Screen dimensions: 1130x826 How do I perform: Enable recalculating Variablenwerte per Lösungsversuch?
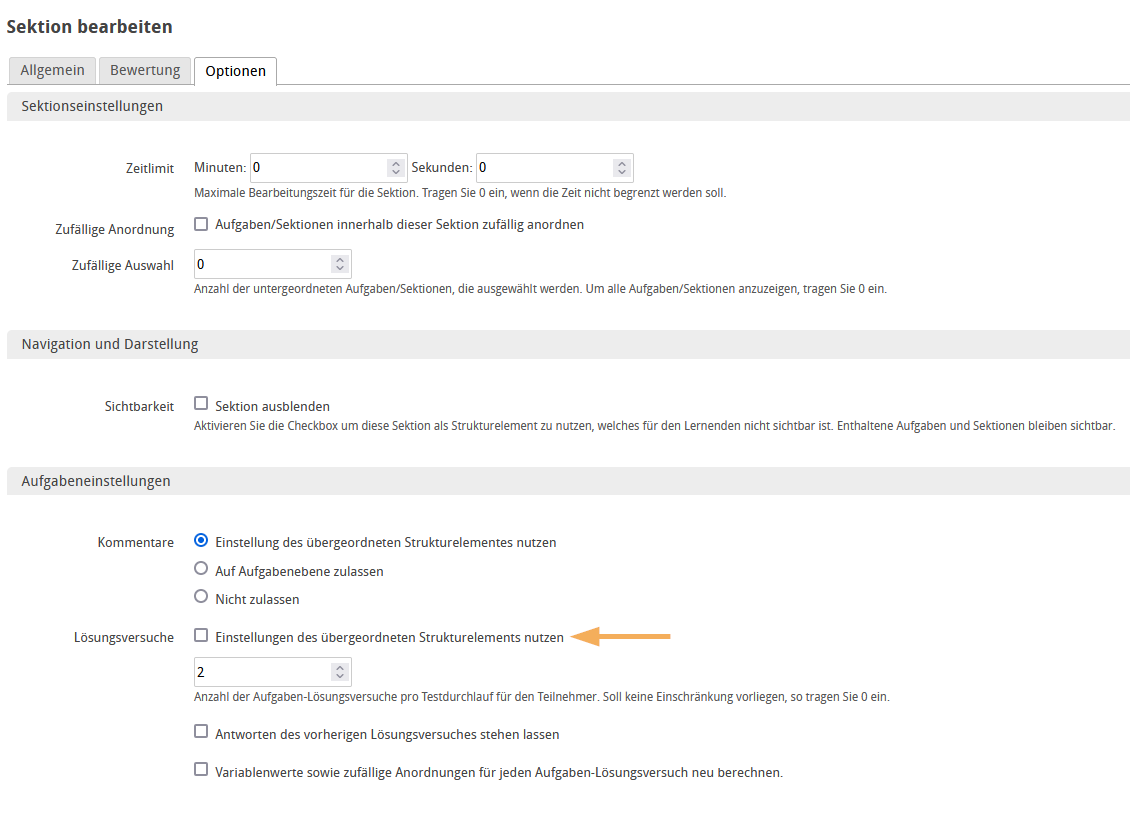click(x=200, y=772)
